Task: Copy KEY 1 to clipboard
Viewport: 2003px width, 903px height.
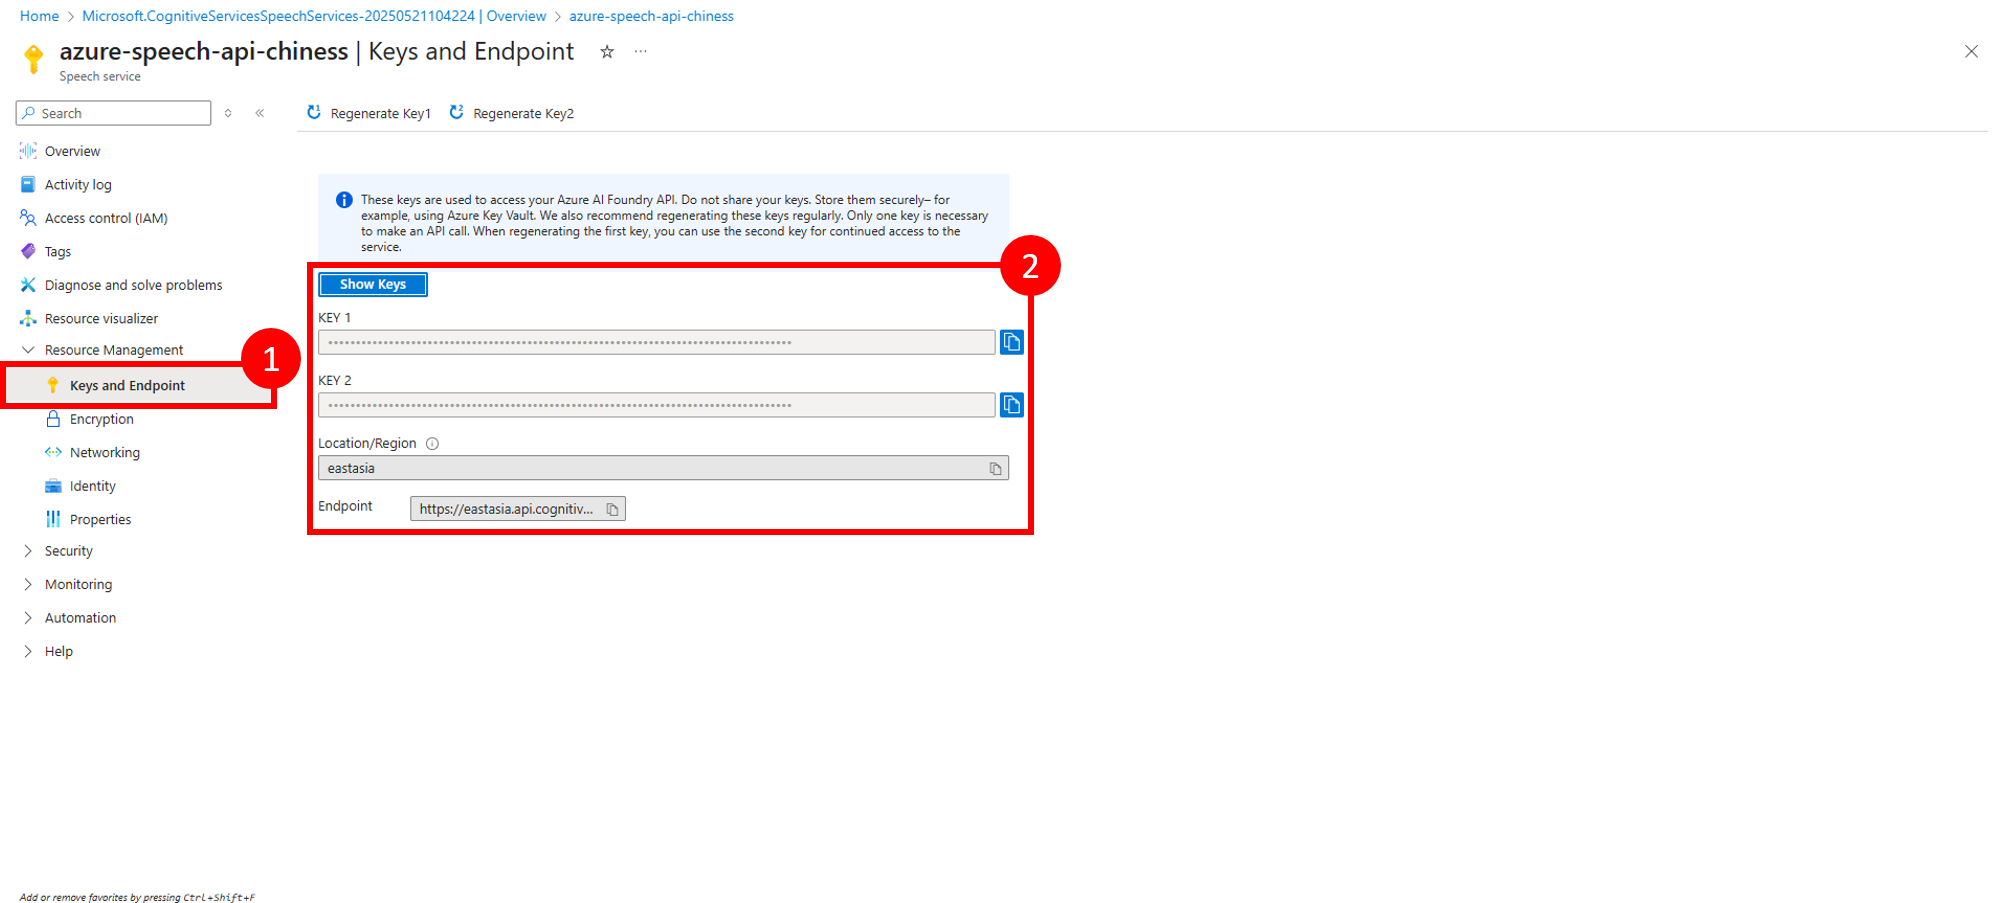Action: pos(1011,342)
